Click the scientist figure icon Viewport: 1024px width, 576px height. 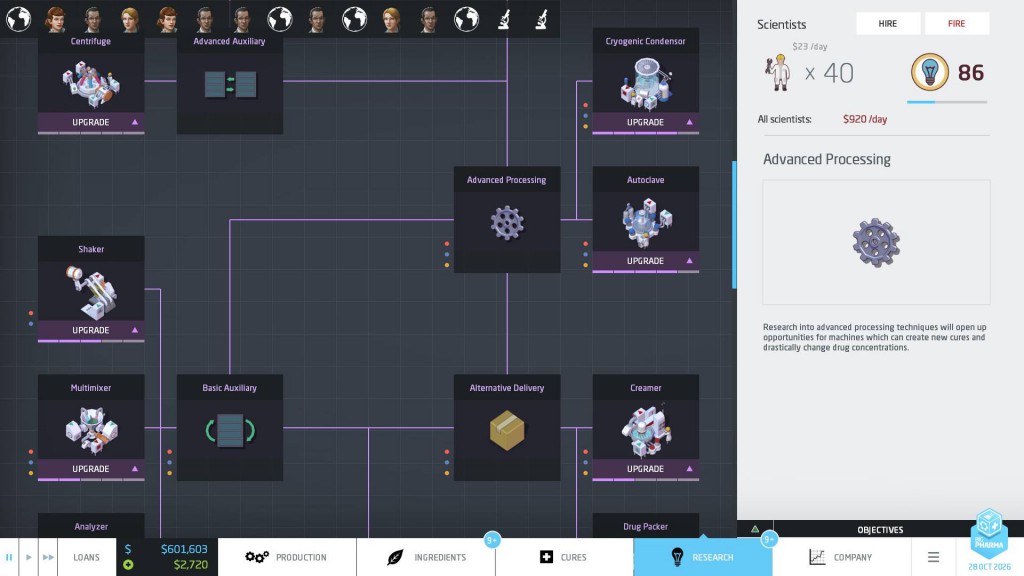pyautogui.click(x=778, y=72)
